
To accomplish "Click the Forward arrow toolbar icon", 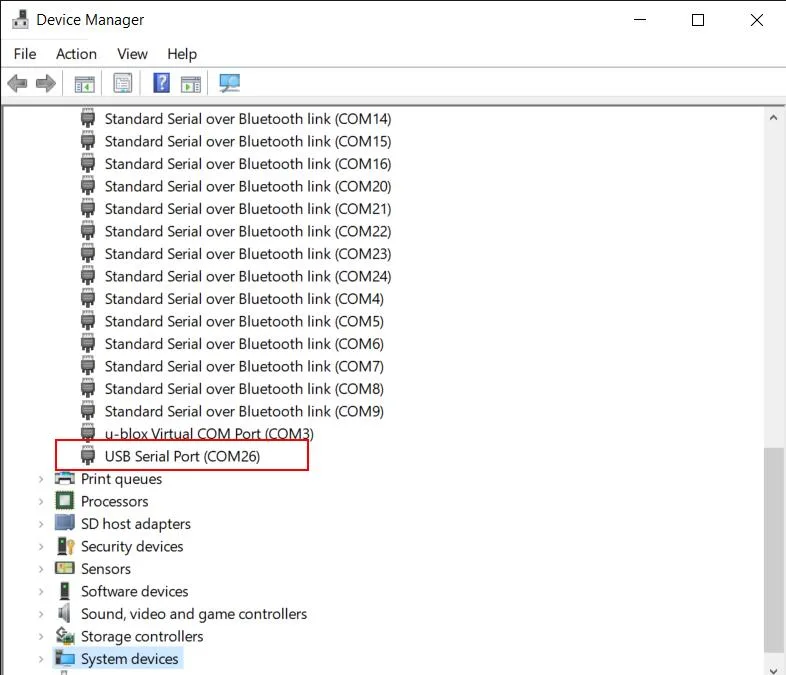I will (46, 83).
